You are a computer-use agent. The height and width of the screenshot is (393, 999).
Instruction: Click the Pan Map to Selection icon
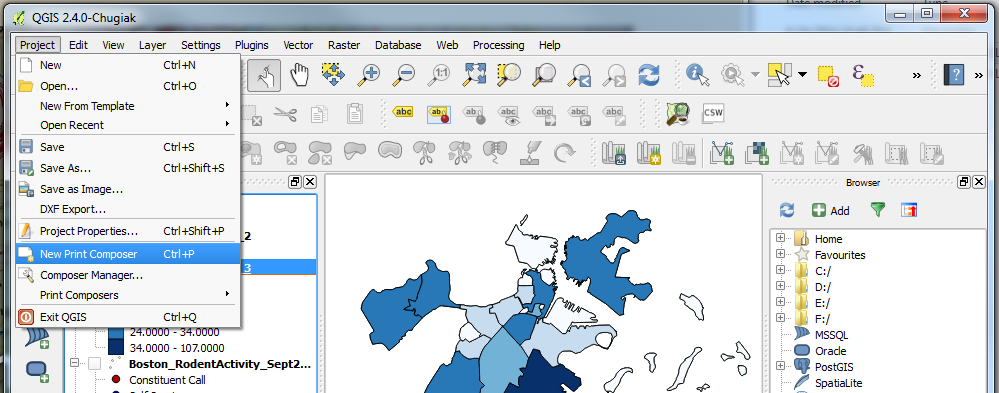(x=333, y=75)
